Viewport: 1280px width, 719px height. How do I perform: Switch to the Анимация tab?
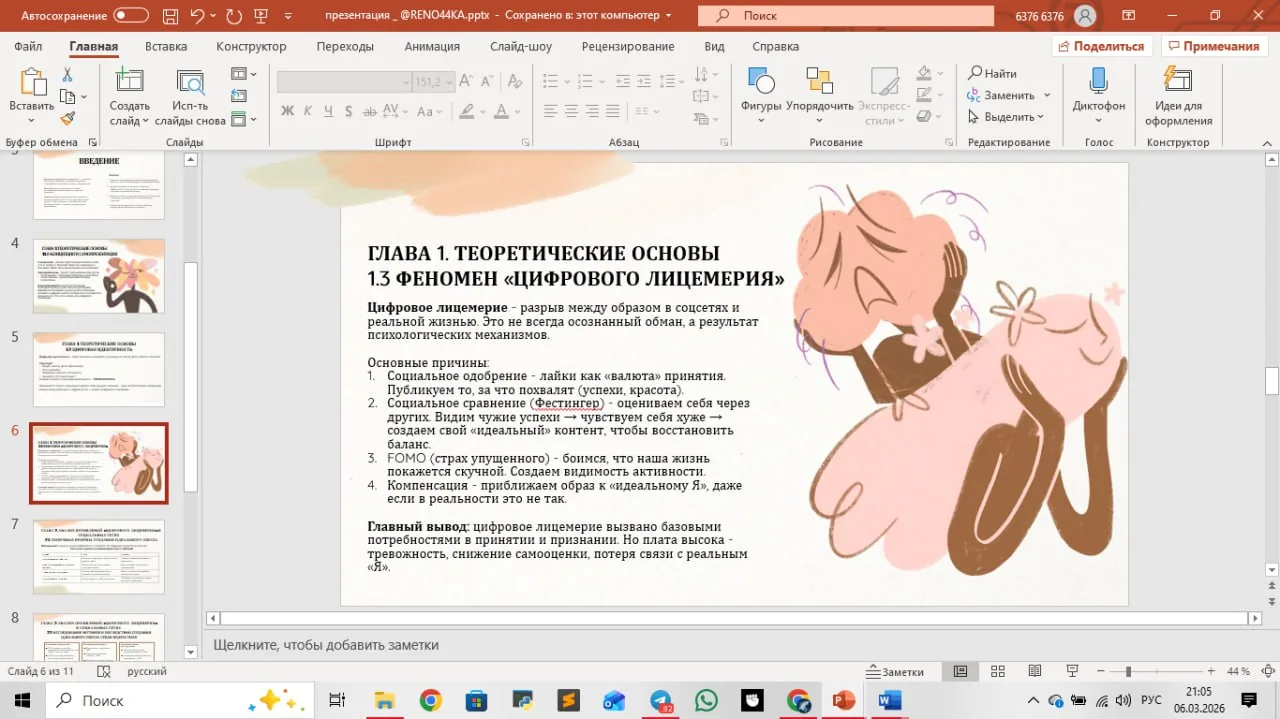(432, 46)
